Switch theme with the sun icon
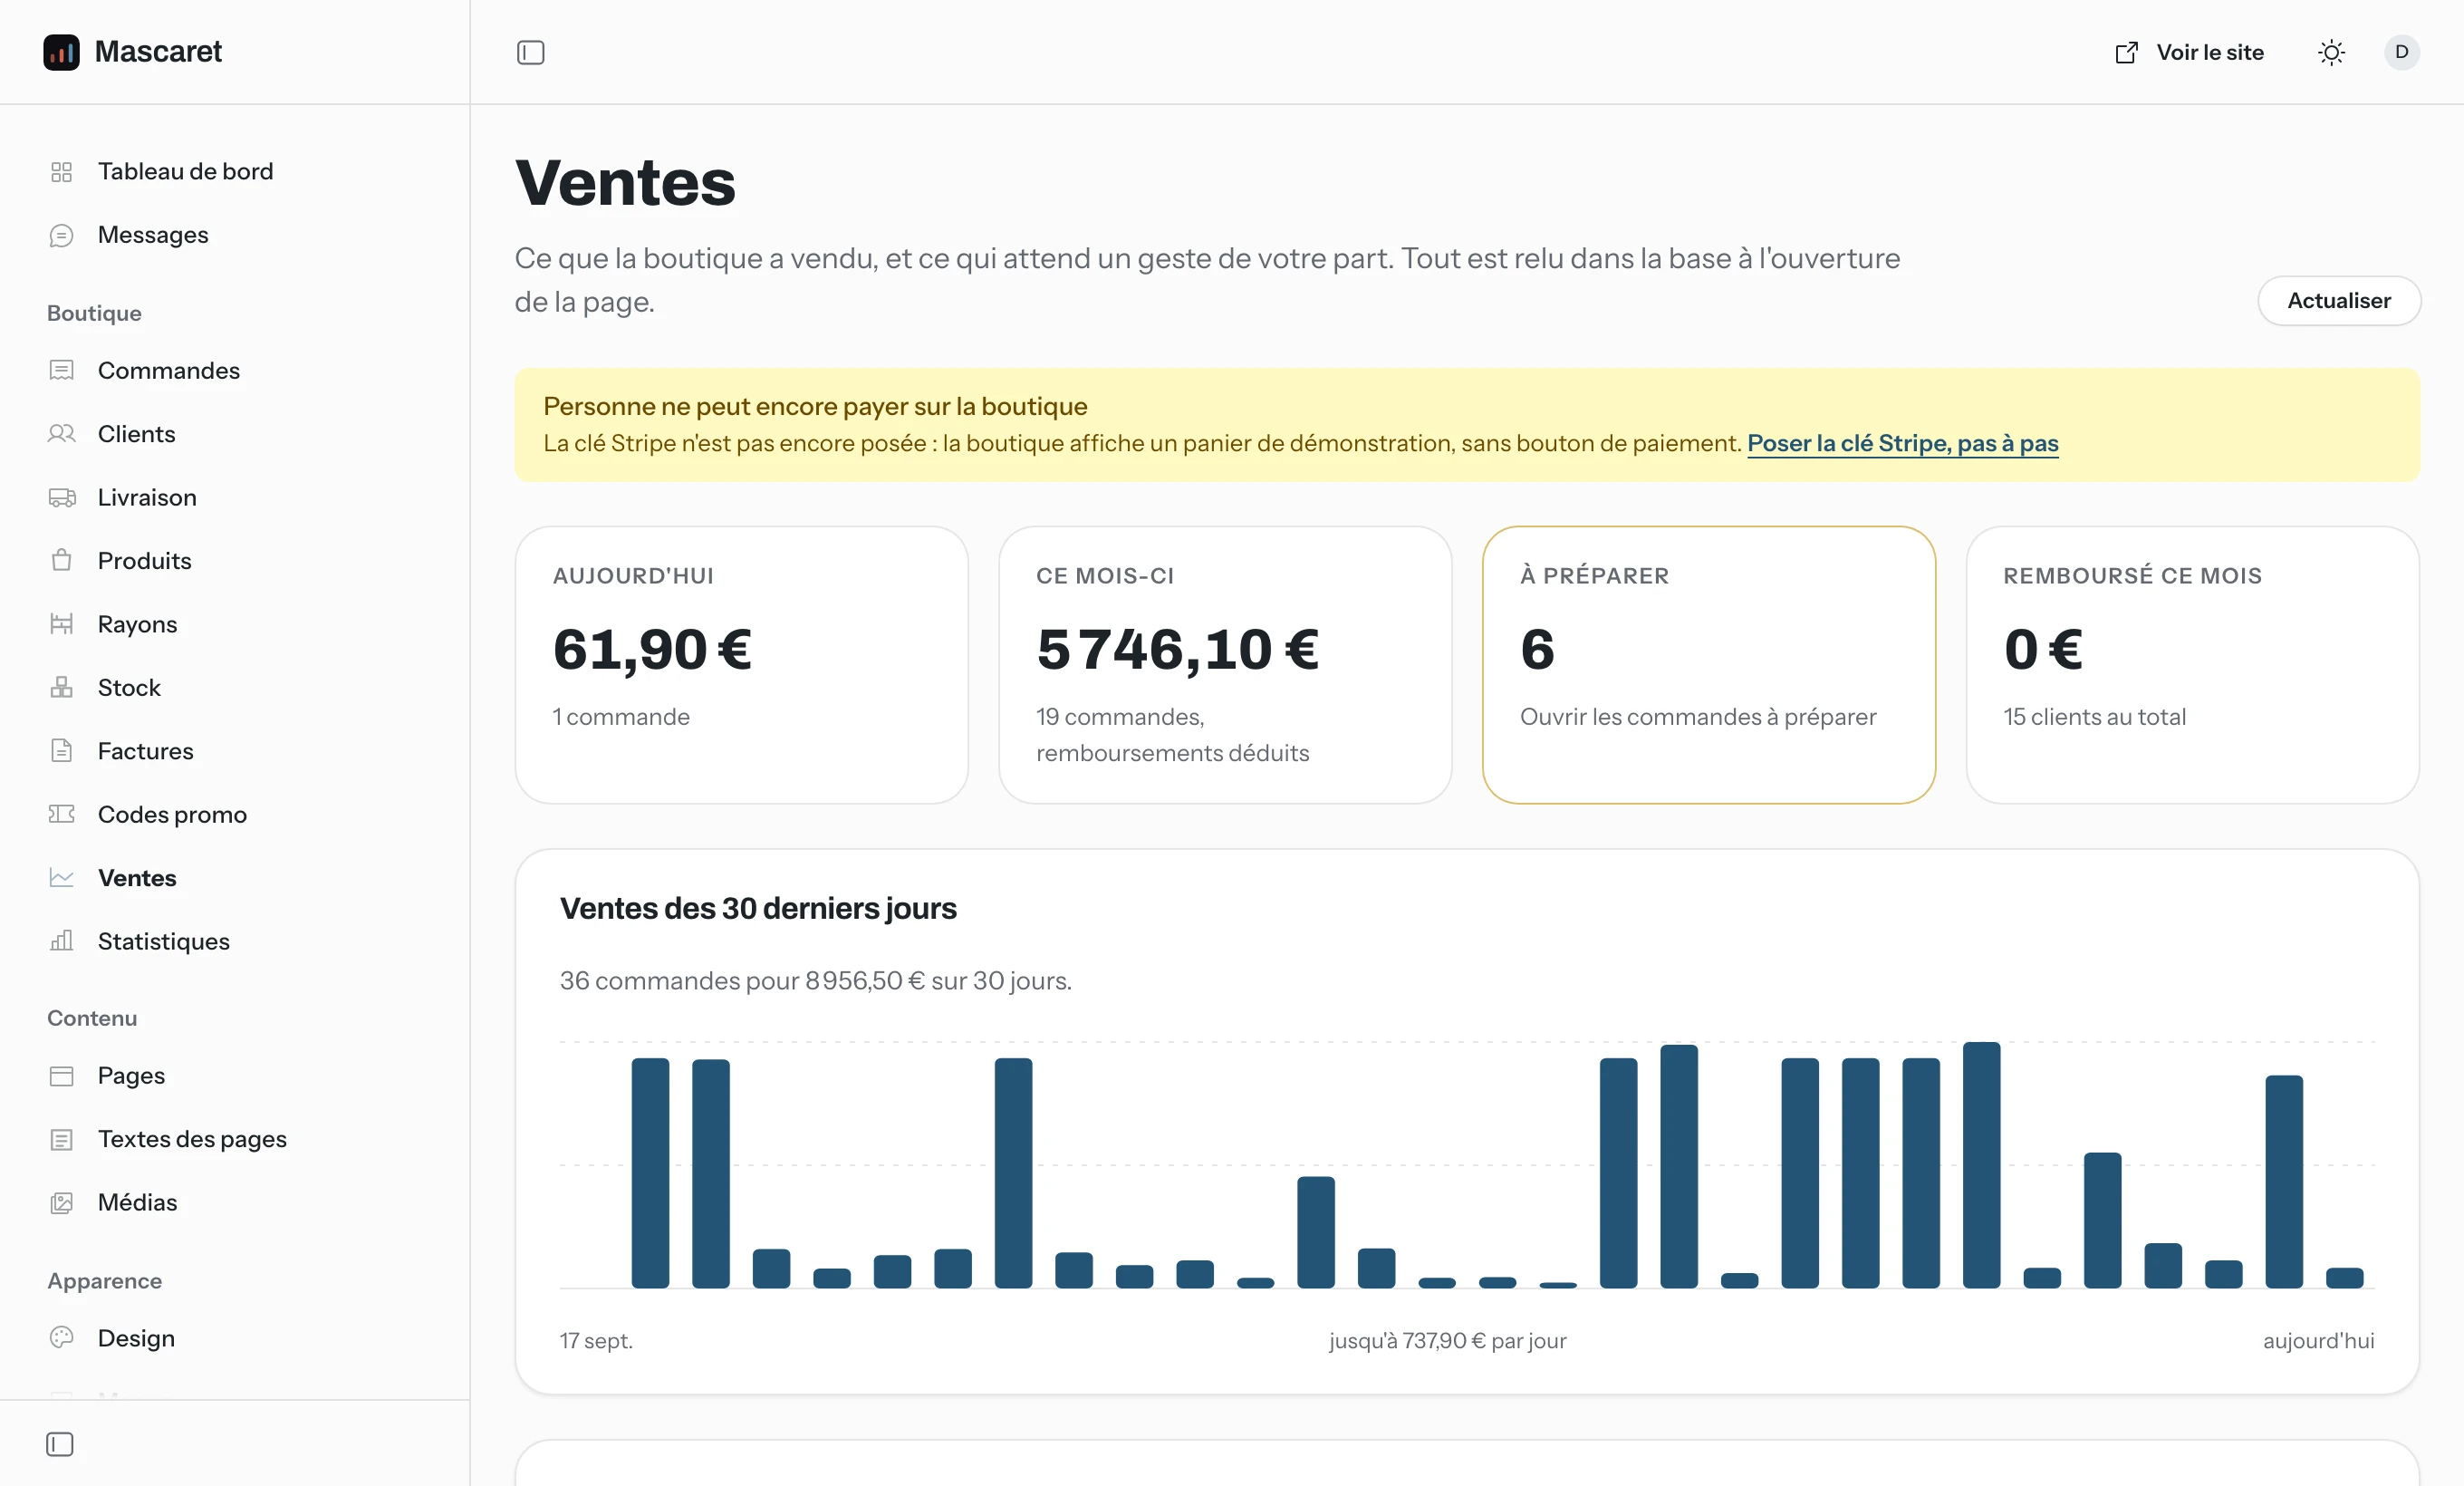This screenshot has width=2464, height=1486. point(2331,52)
